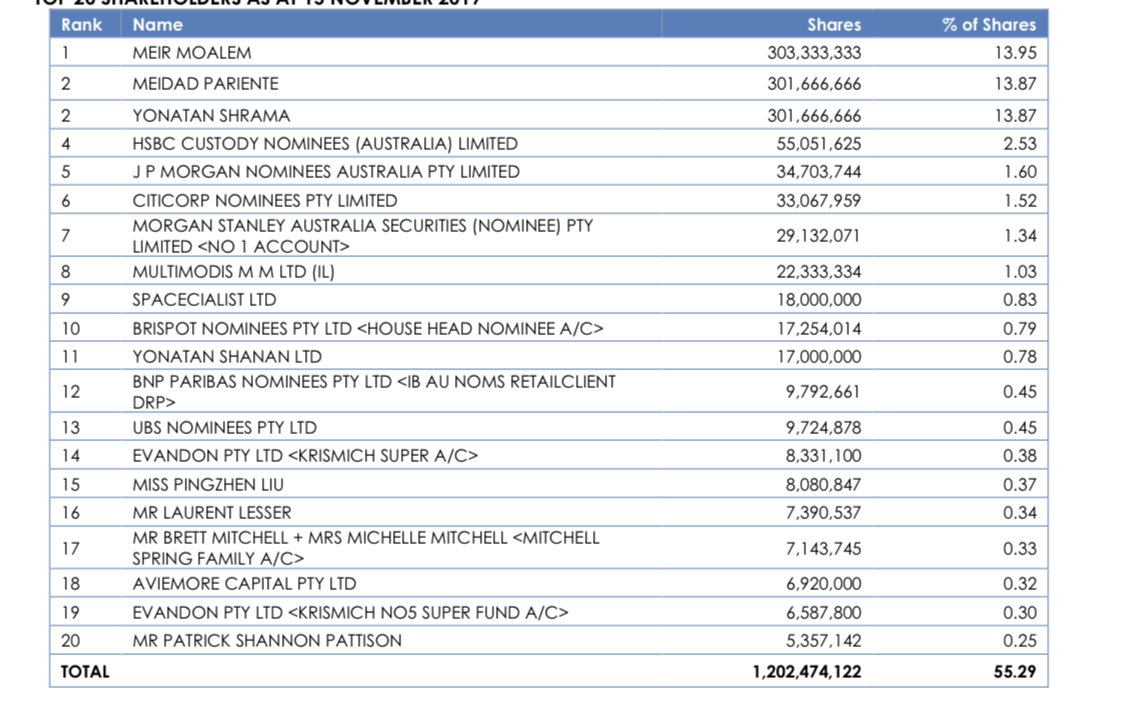Screen dimensions: 1125x711
Task: Click J P MORGAN NOMINEES AUSTRALIA PTY LIMITED
Action: click(x=326, y=172)
